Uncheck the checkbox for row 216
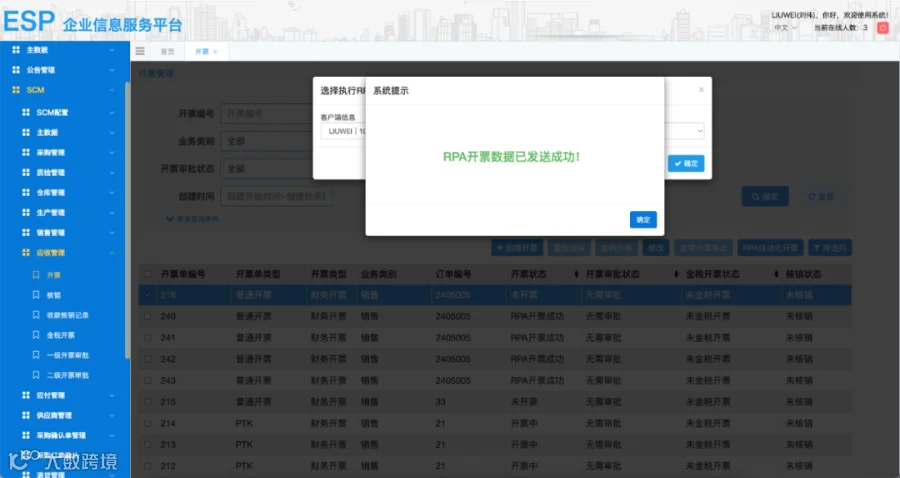 coord(148,295)
